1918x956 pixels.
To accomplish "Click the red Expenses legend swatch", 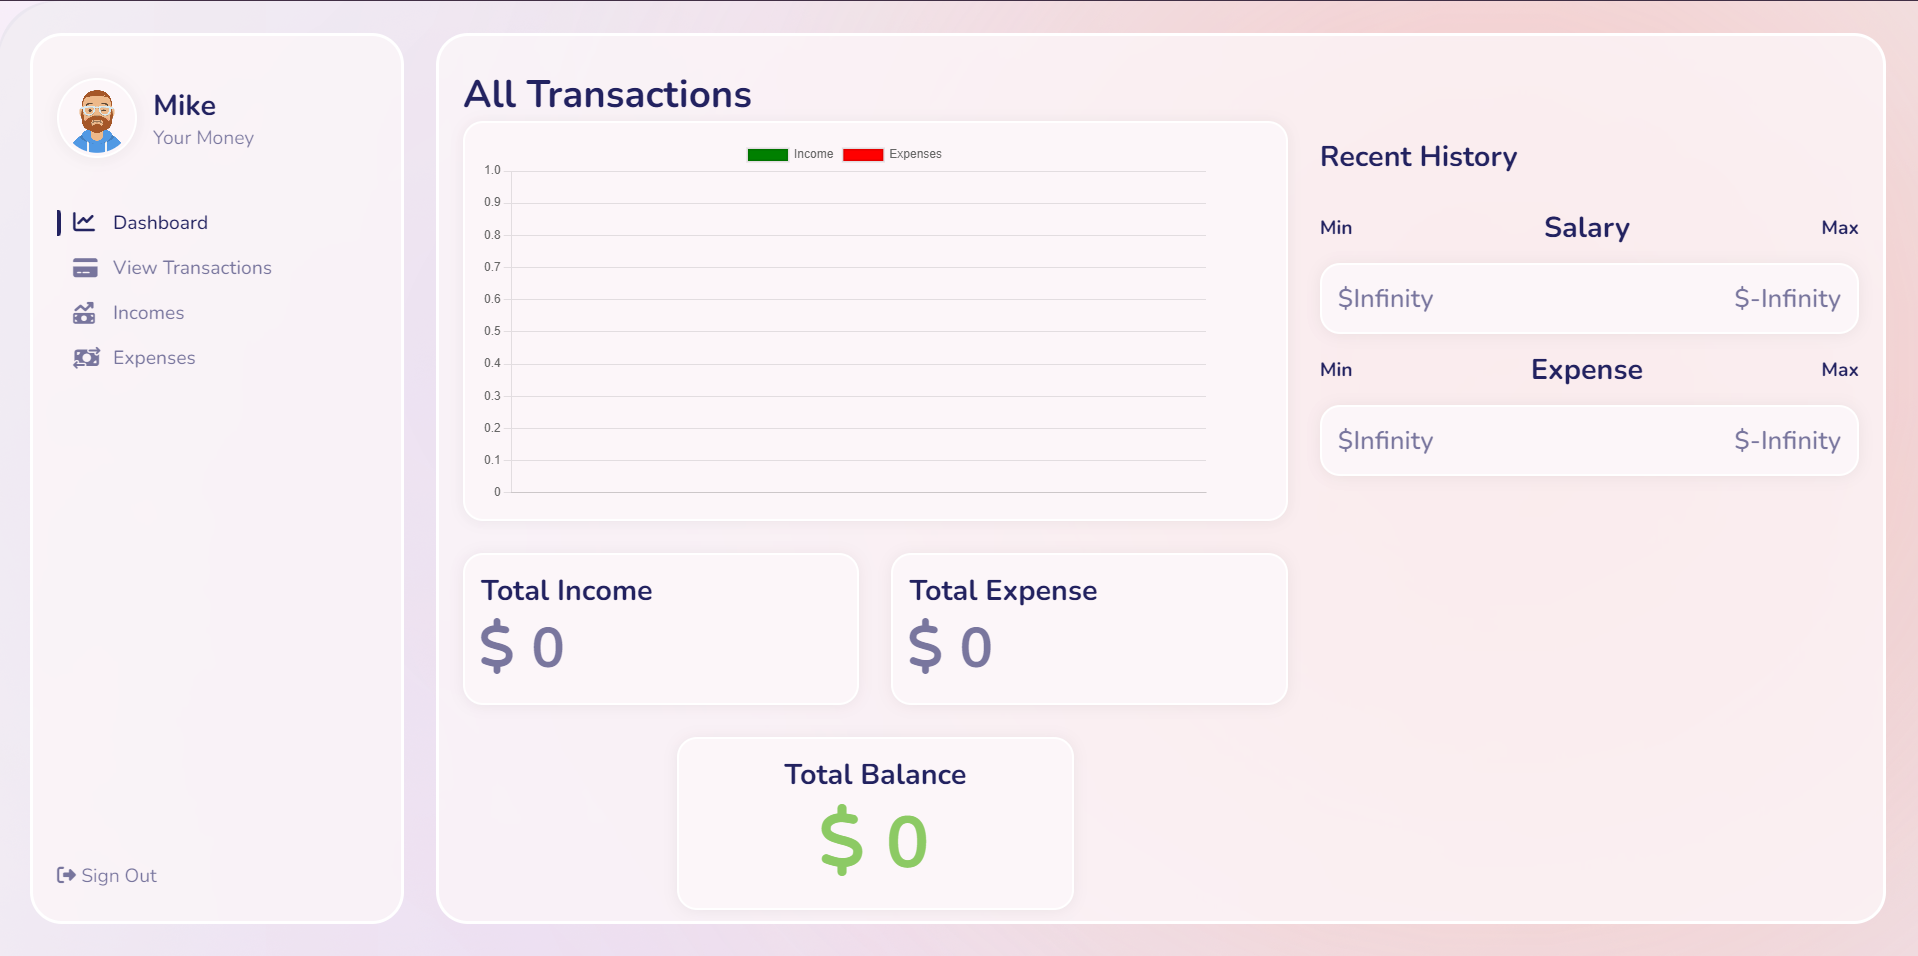I will coord(862,155).
